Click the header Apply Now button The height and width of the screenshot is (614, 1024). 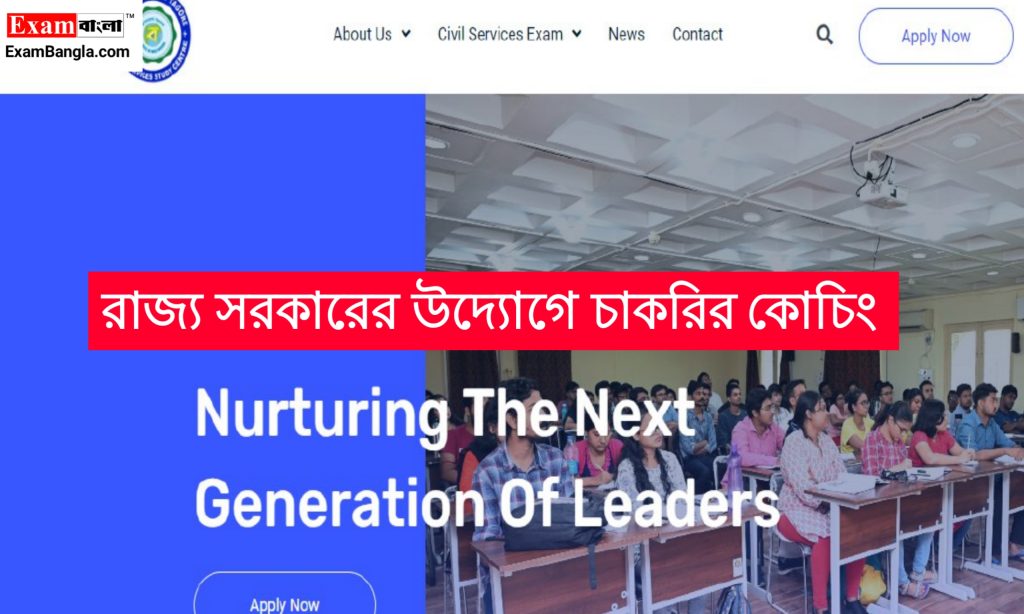(x=936, y=36)
